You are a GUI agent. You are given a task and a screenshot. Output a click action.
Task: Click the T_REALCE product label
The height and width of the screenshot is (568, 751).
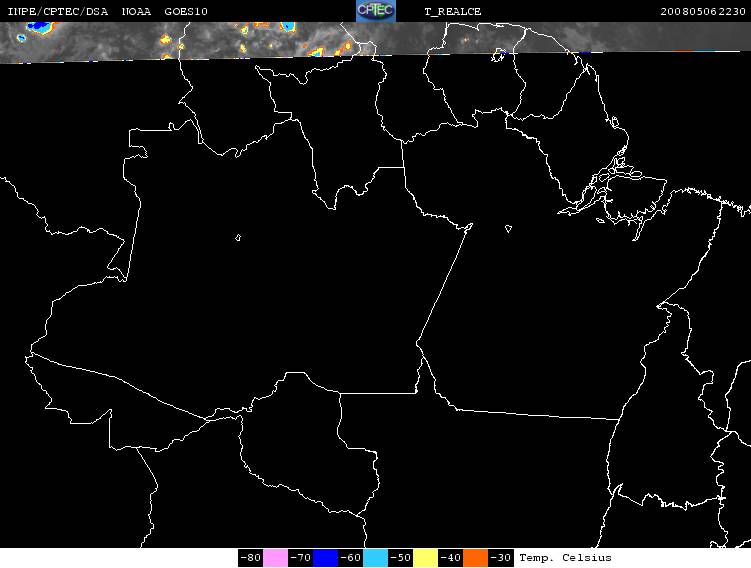(453, 11)
